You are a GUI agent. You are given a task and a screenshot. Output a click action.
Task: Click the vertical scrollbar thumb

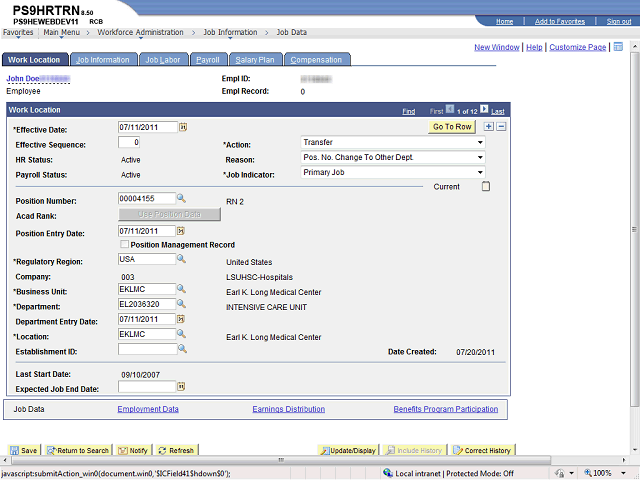point(634,229)
